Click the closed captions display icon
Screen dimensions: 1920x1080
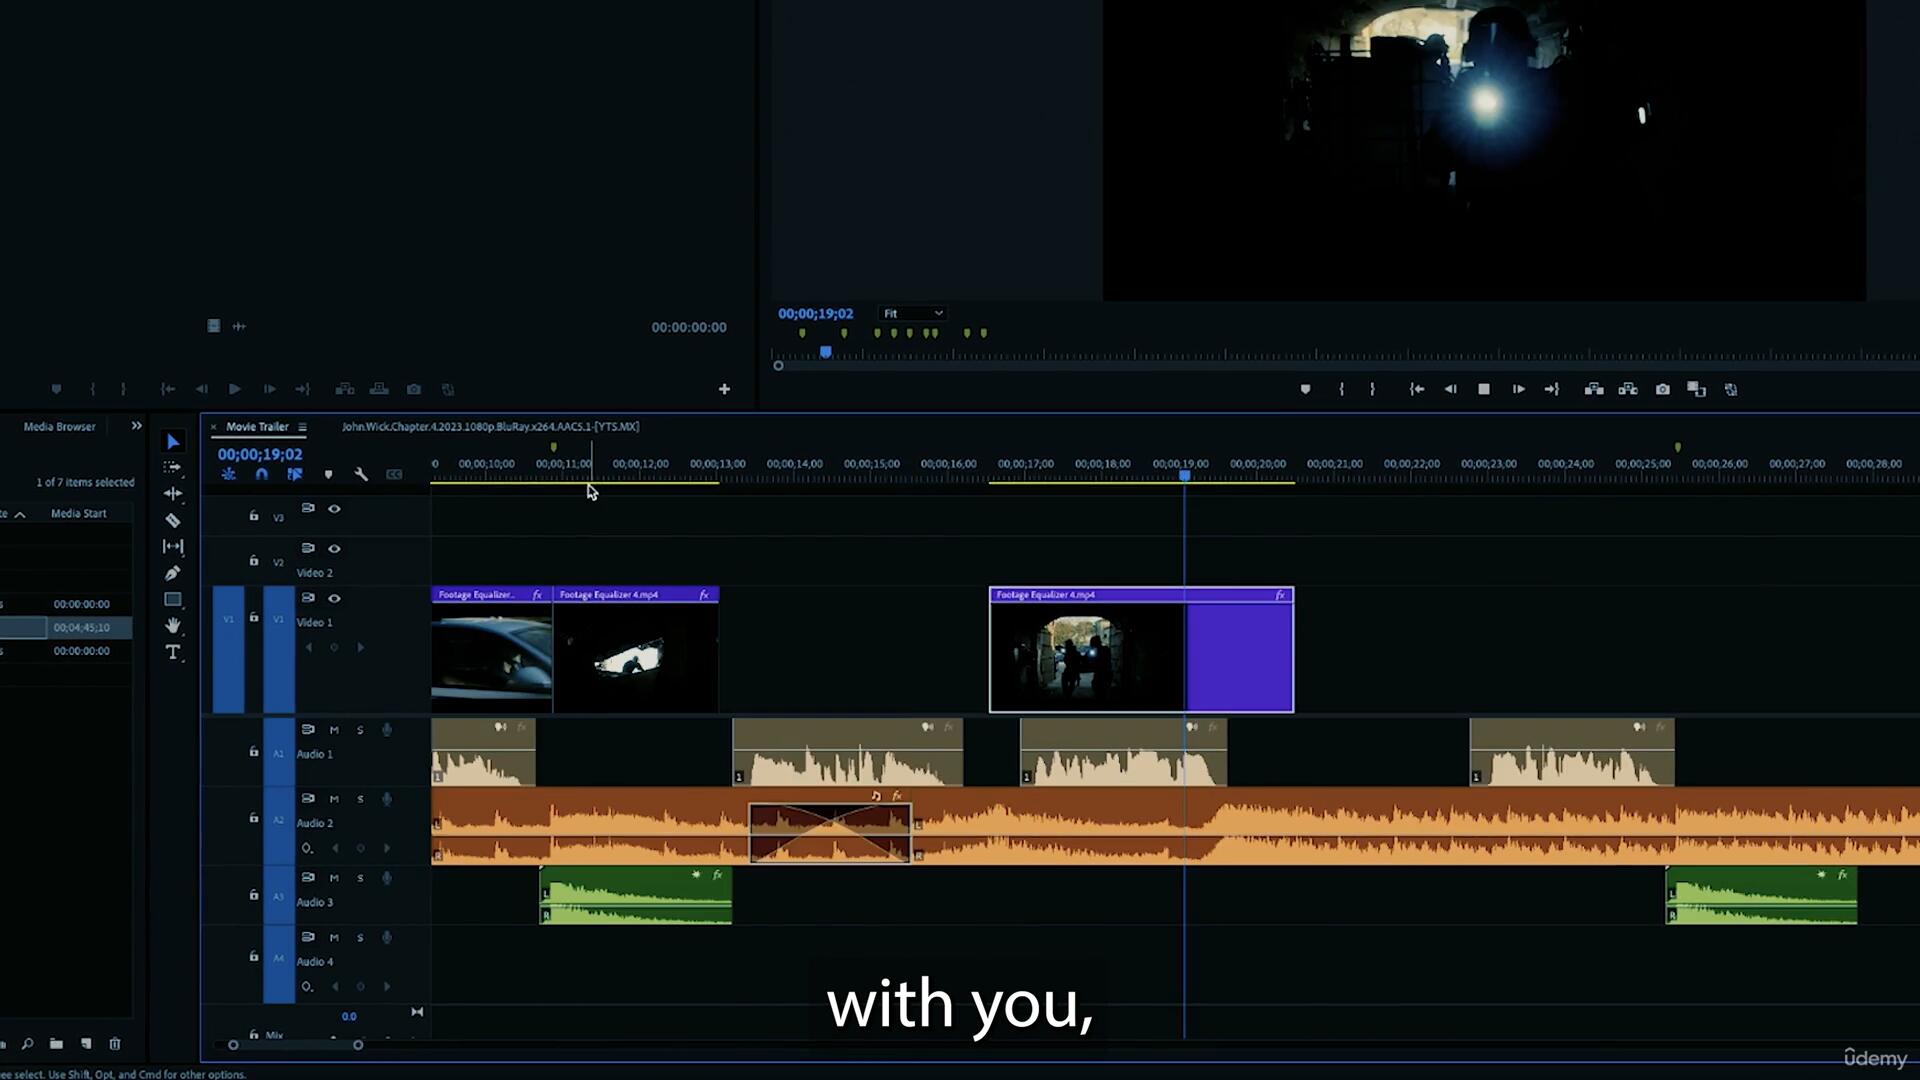(394, 474)
